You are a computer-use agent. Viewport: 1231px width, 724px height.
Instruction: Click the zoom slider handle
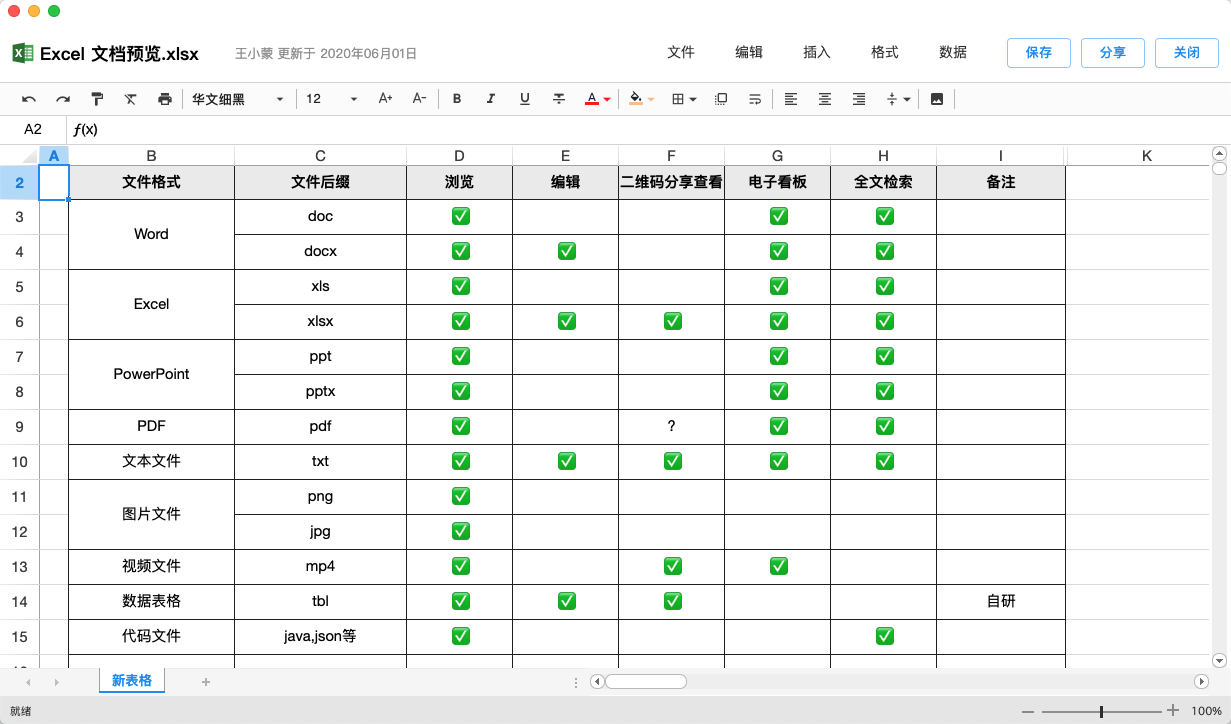pos(1101,711)
